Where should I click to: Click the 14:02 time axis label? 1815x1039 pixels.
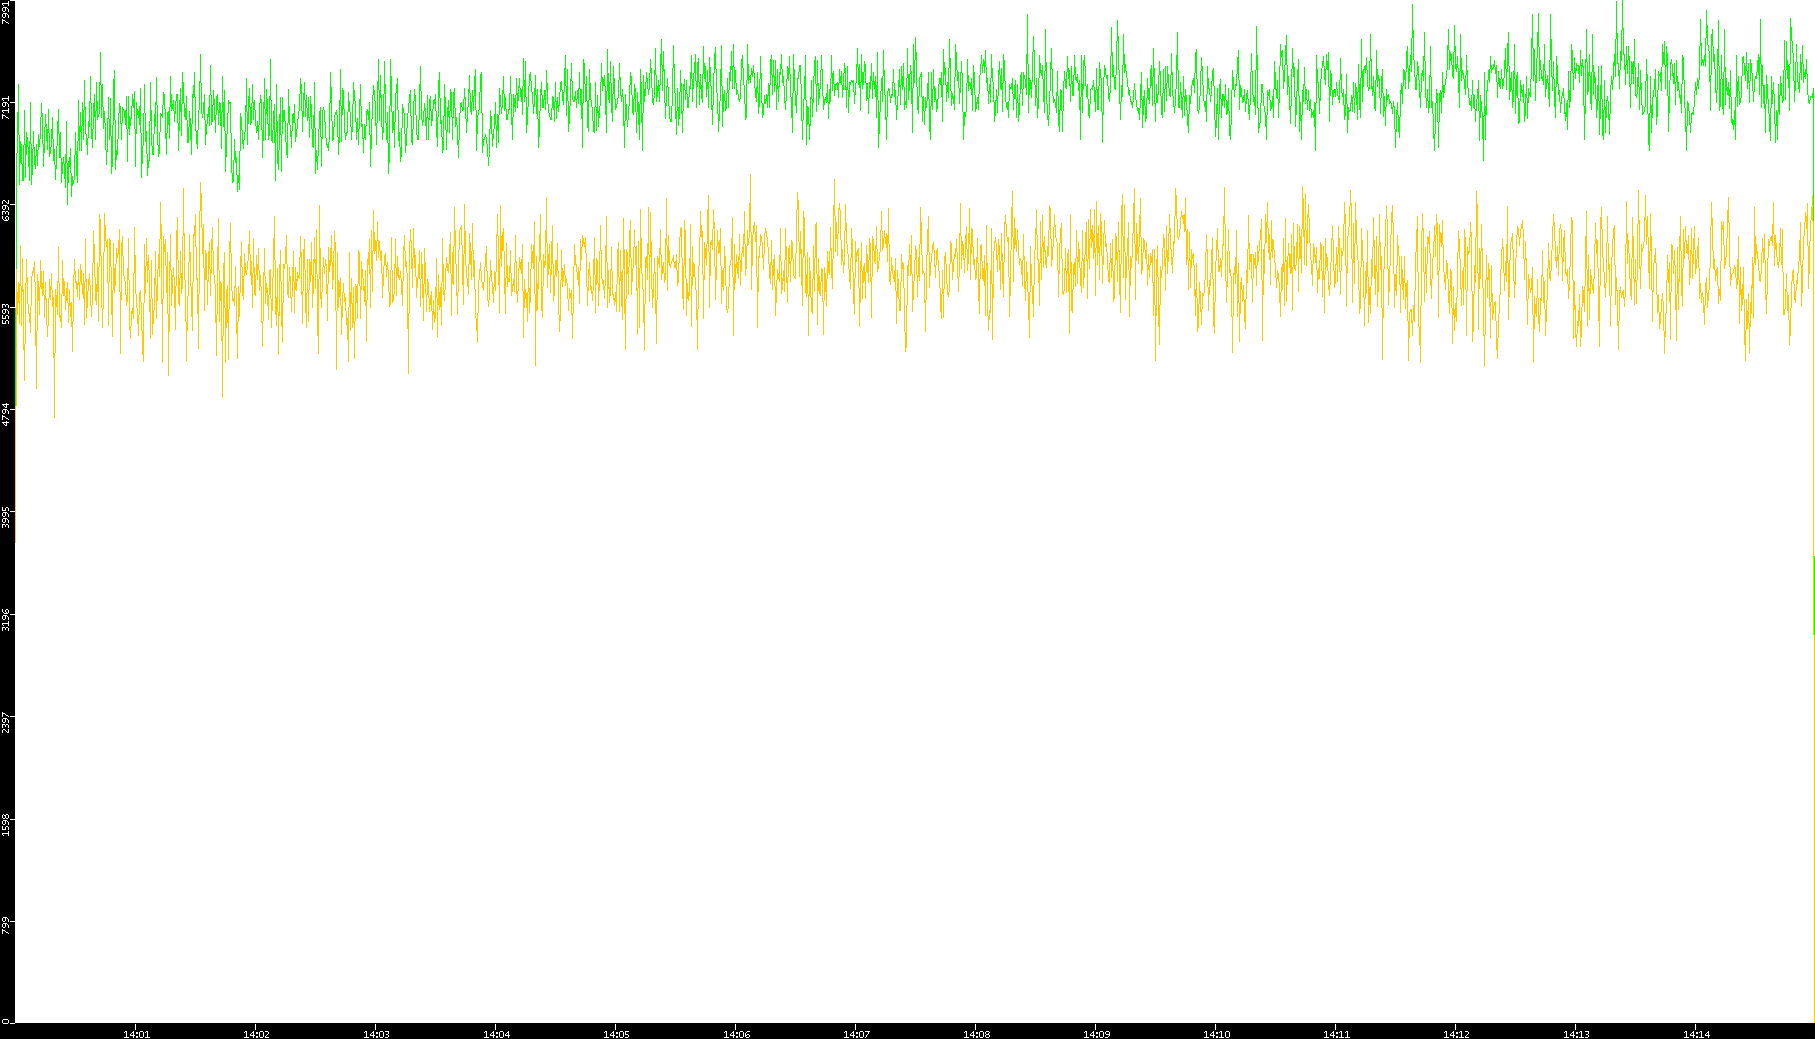coord(256,1034)
